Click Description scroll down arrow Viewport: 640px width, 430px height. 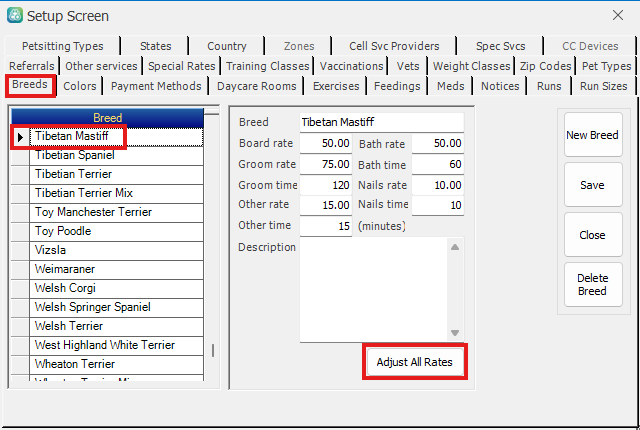pyautogui.click(x=455, y=332)
